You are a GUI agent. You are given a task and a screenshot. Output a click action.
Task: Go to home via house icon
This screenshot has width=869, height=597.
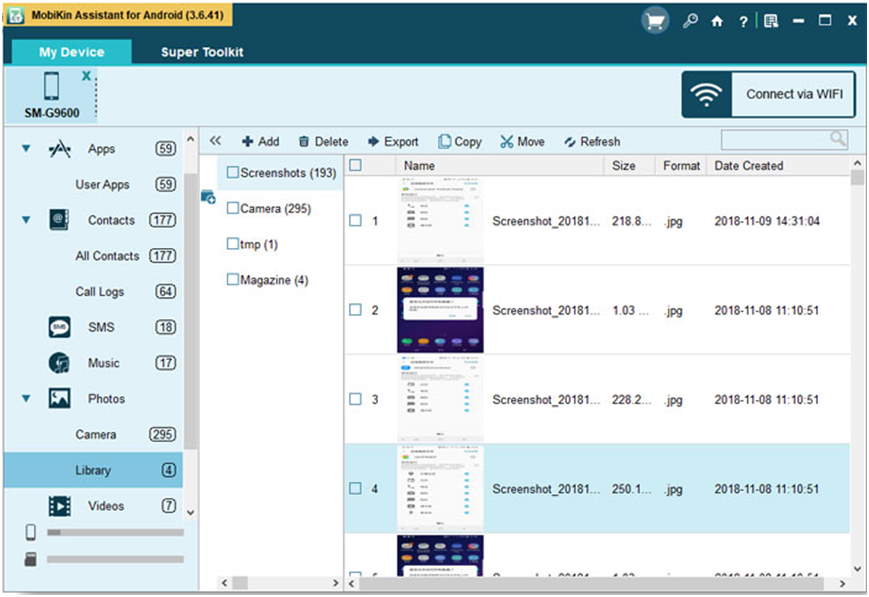(x=717, y=21)
